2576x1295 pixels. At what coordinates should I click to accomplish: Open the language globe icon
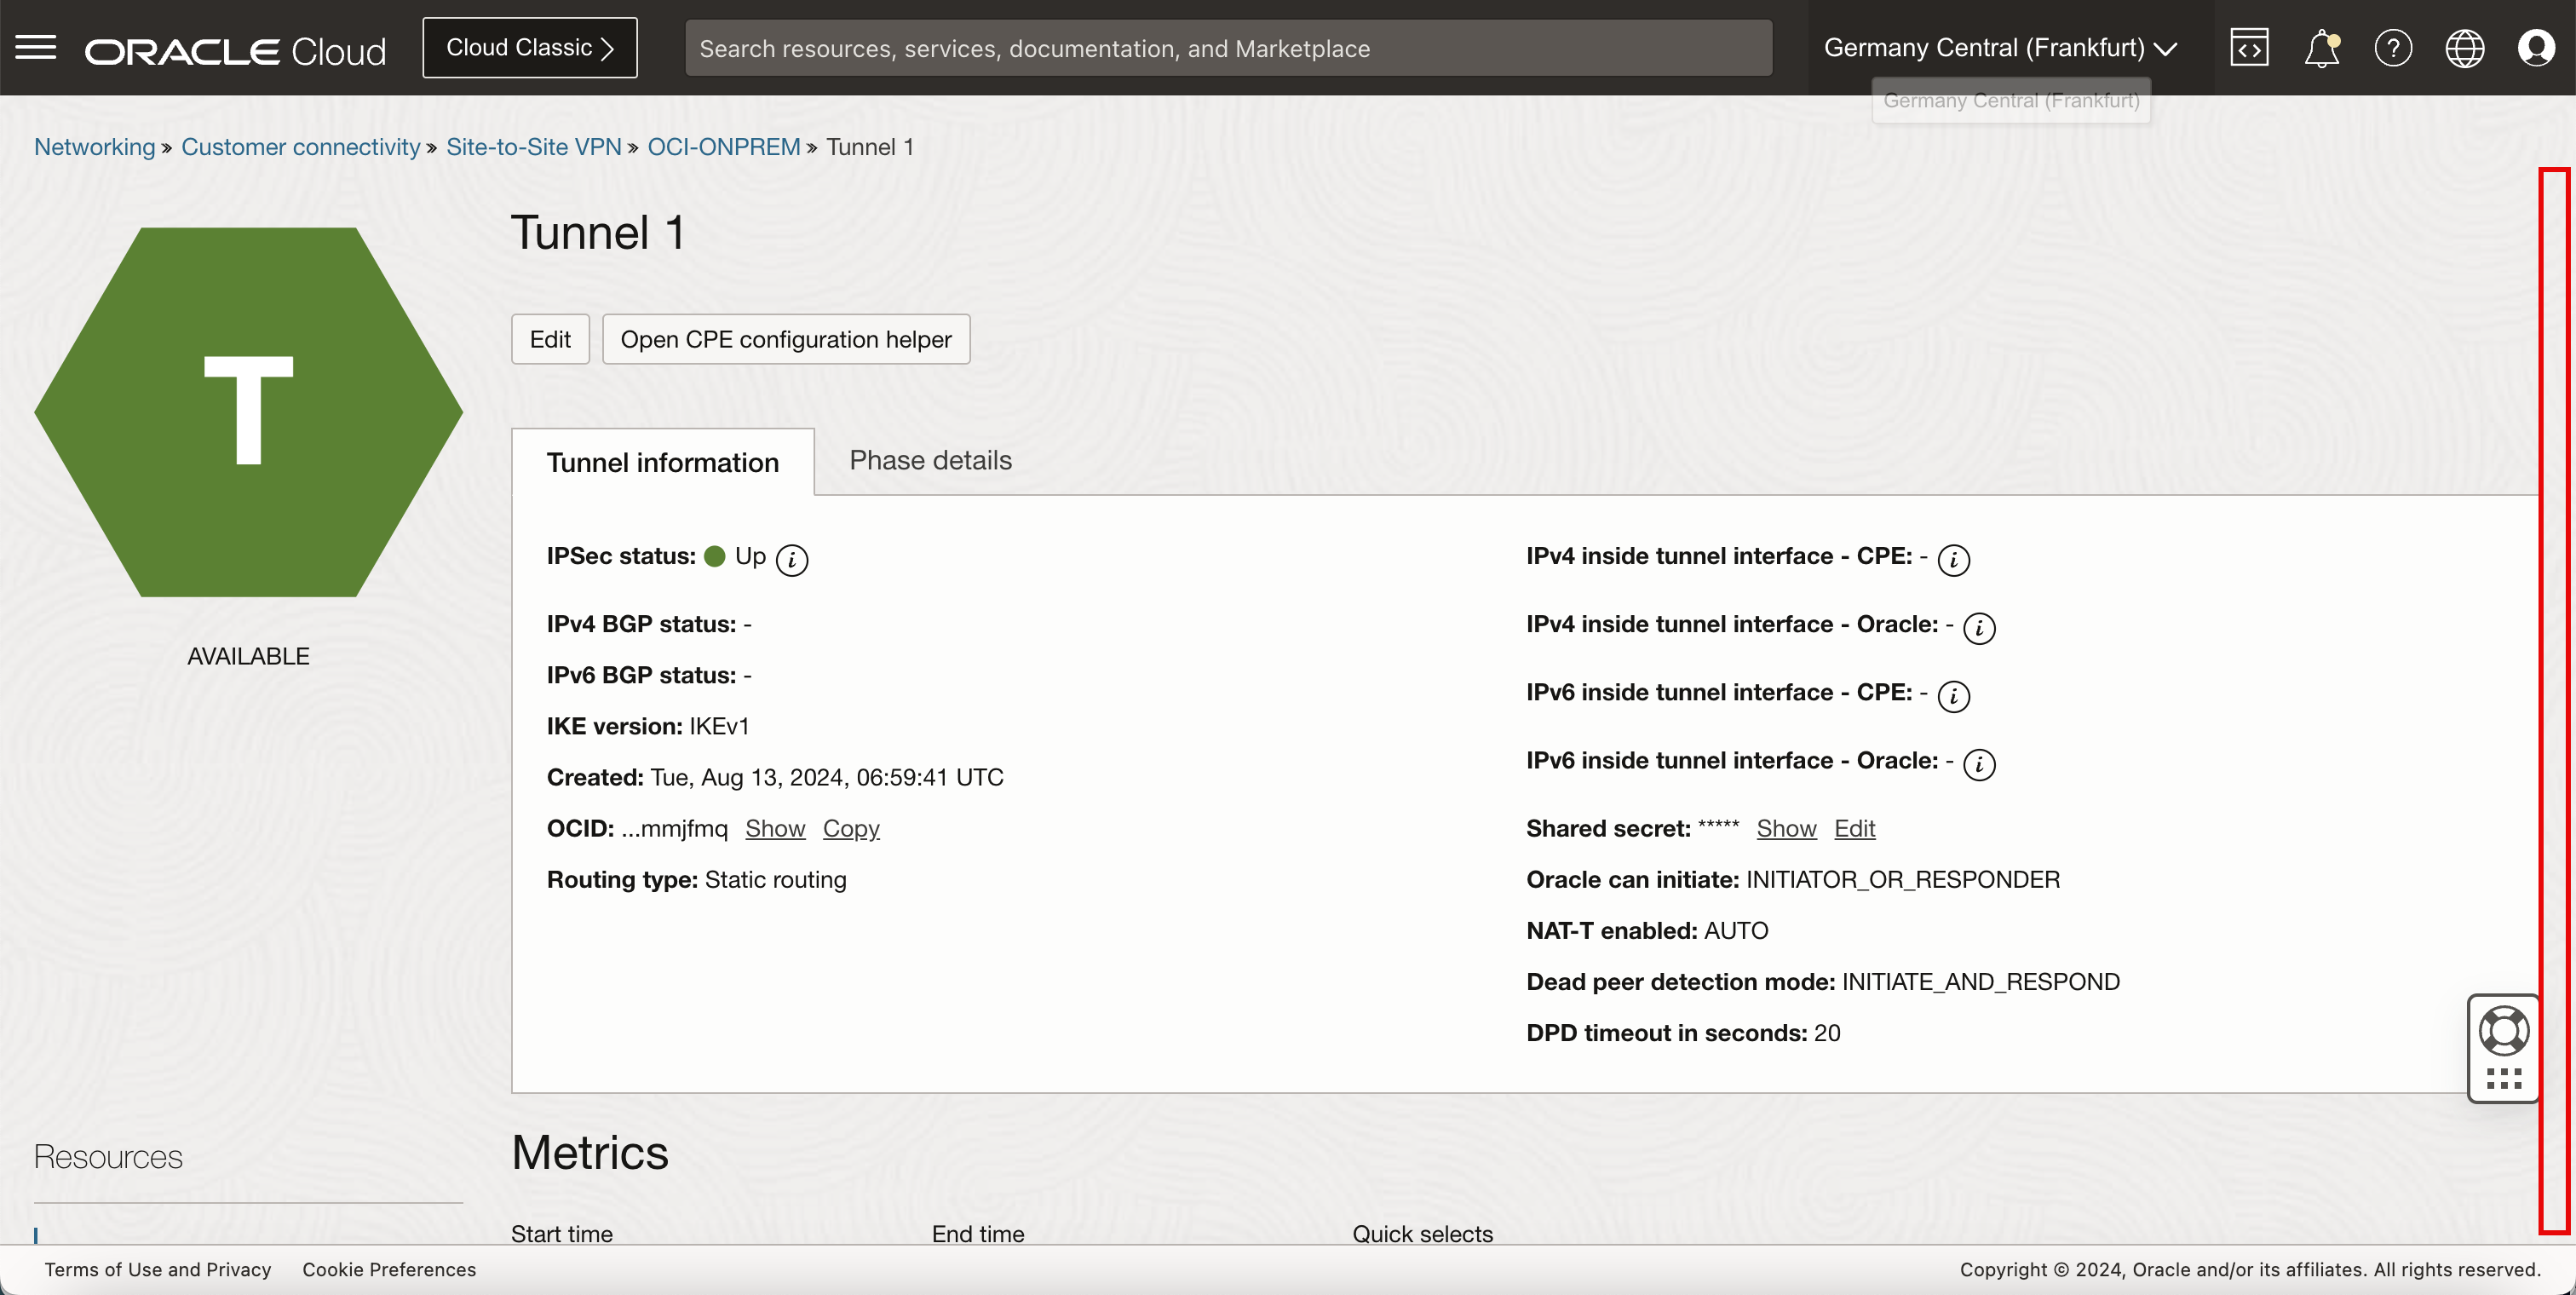click(2464, 48)
